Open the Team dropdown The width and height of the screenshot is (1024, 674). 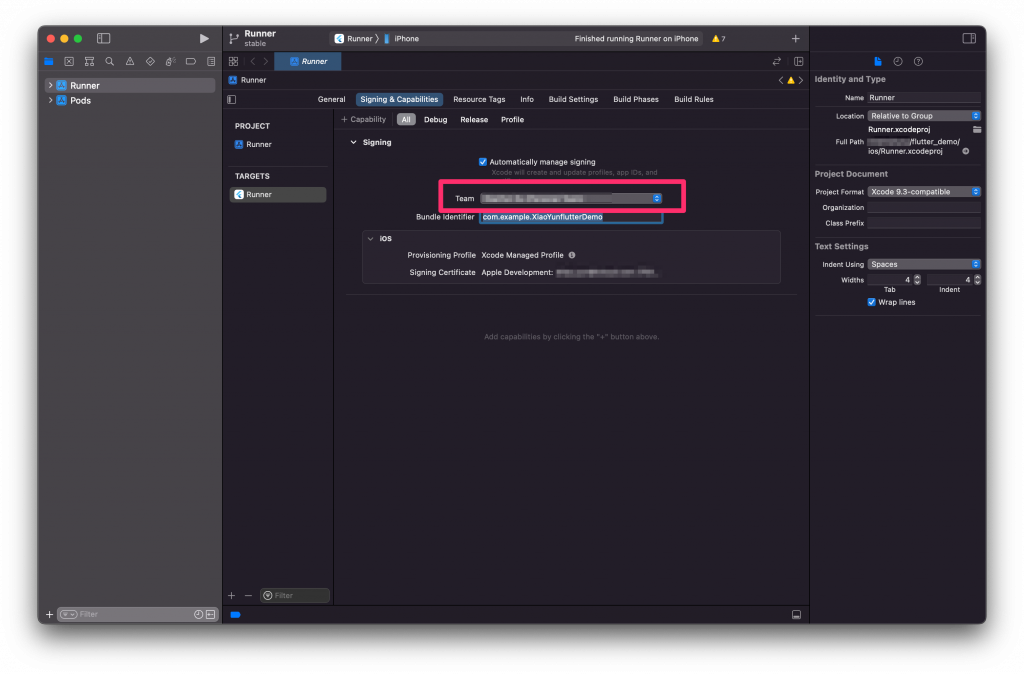[x=571, y=199]
